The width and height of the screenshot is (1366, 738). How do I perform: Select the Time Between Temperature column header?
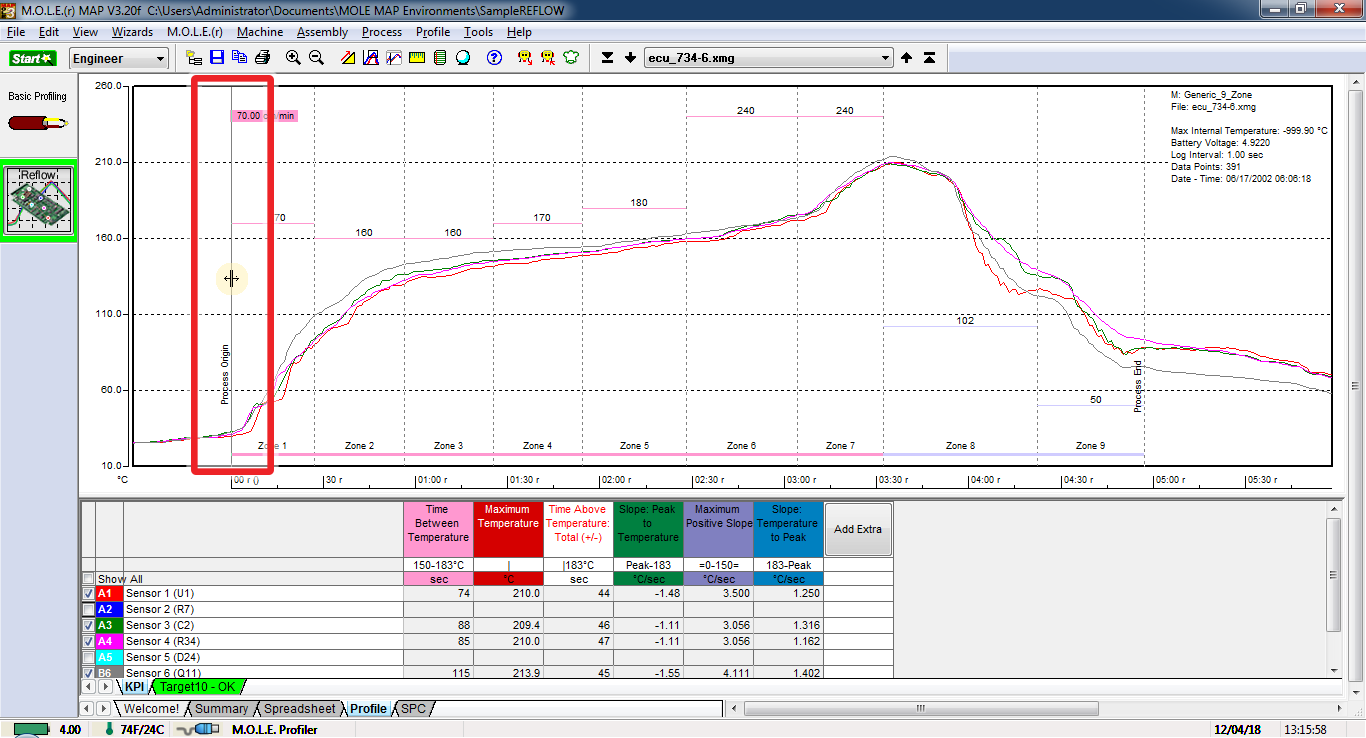[438, 529]
